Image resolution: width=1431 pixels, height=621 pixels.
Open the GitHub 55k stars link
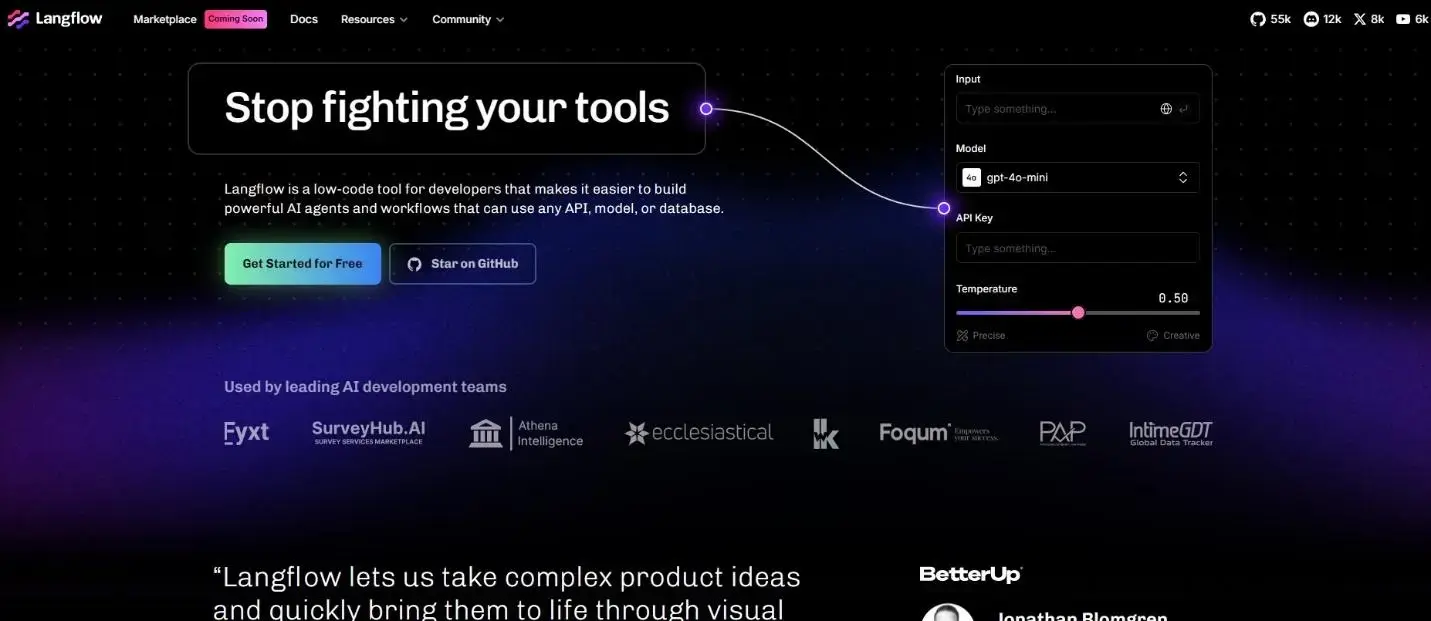(1270, 19)
